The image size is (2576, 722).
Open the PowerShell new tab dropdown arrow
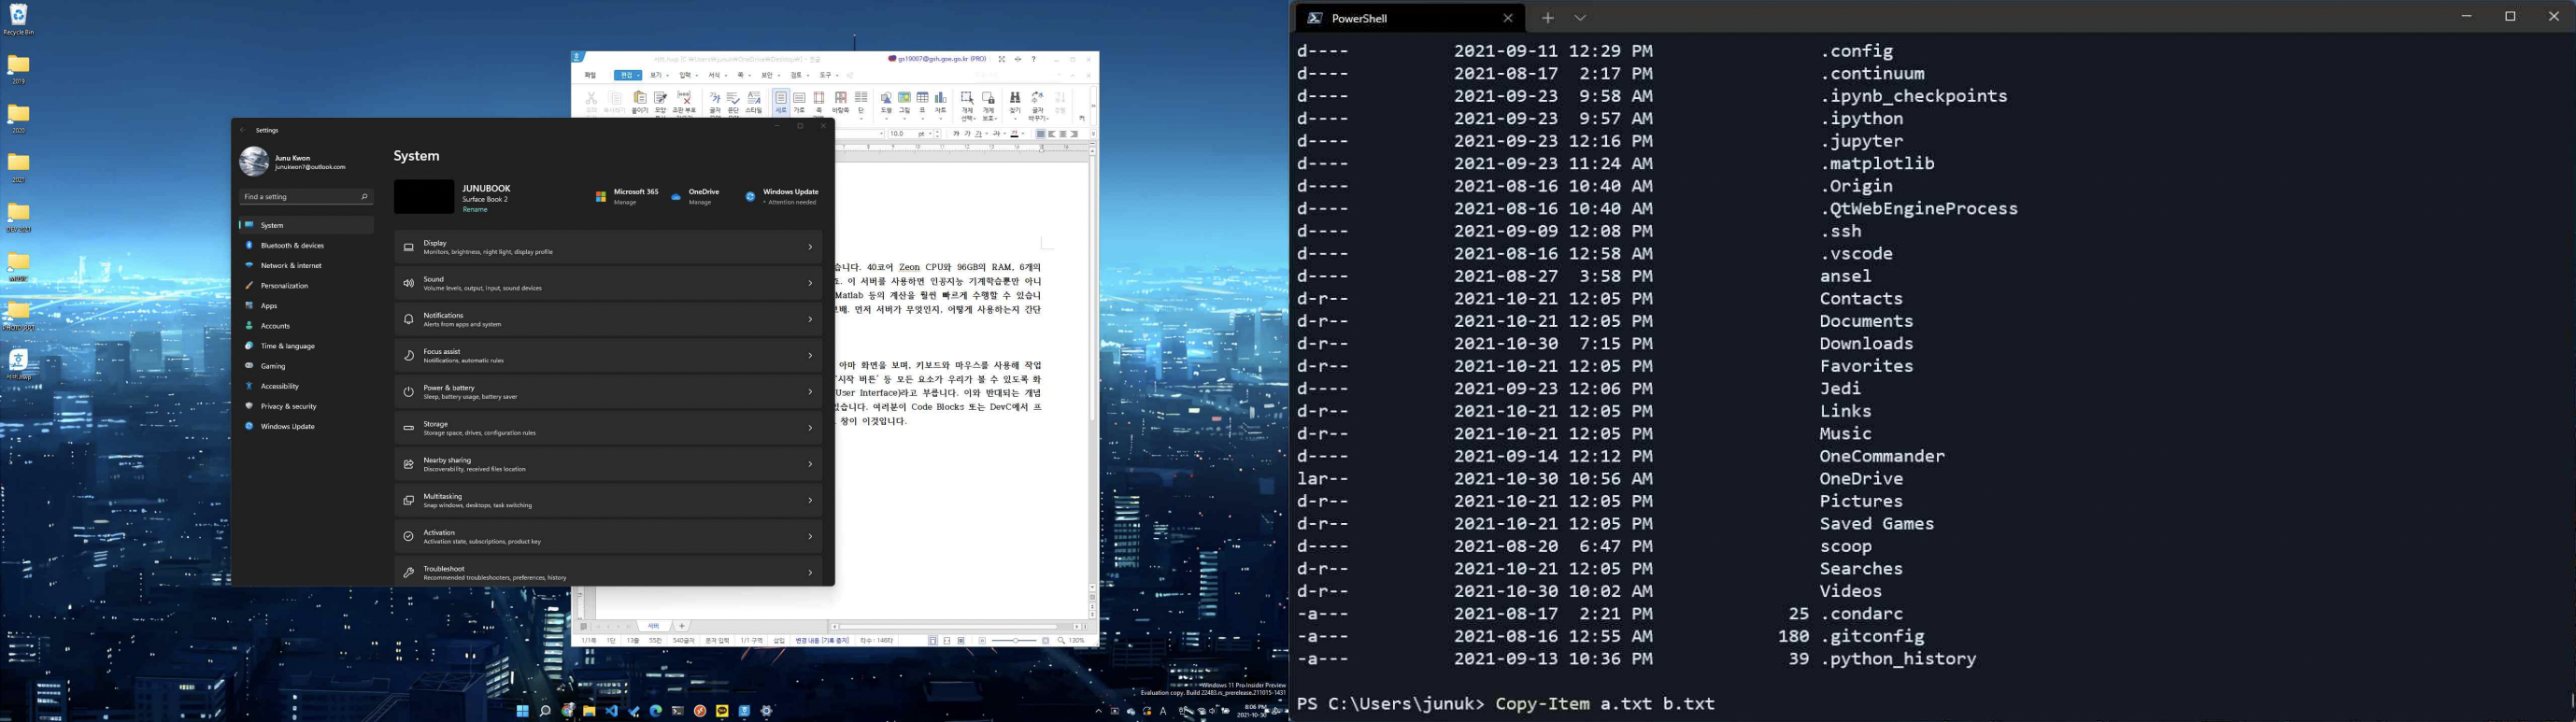pos(1580,18)
